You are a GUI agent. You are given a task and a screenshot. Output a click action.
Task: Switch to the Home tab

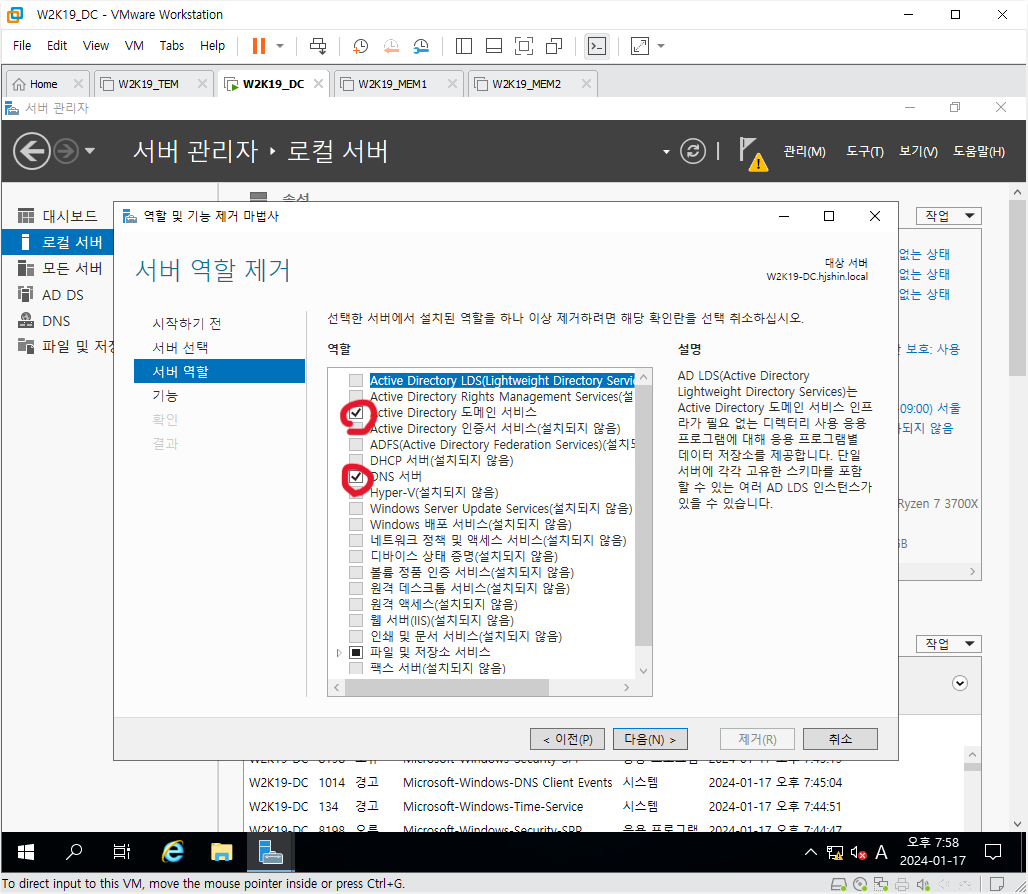[43, 84]
